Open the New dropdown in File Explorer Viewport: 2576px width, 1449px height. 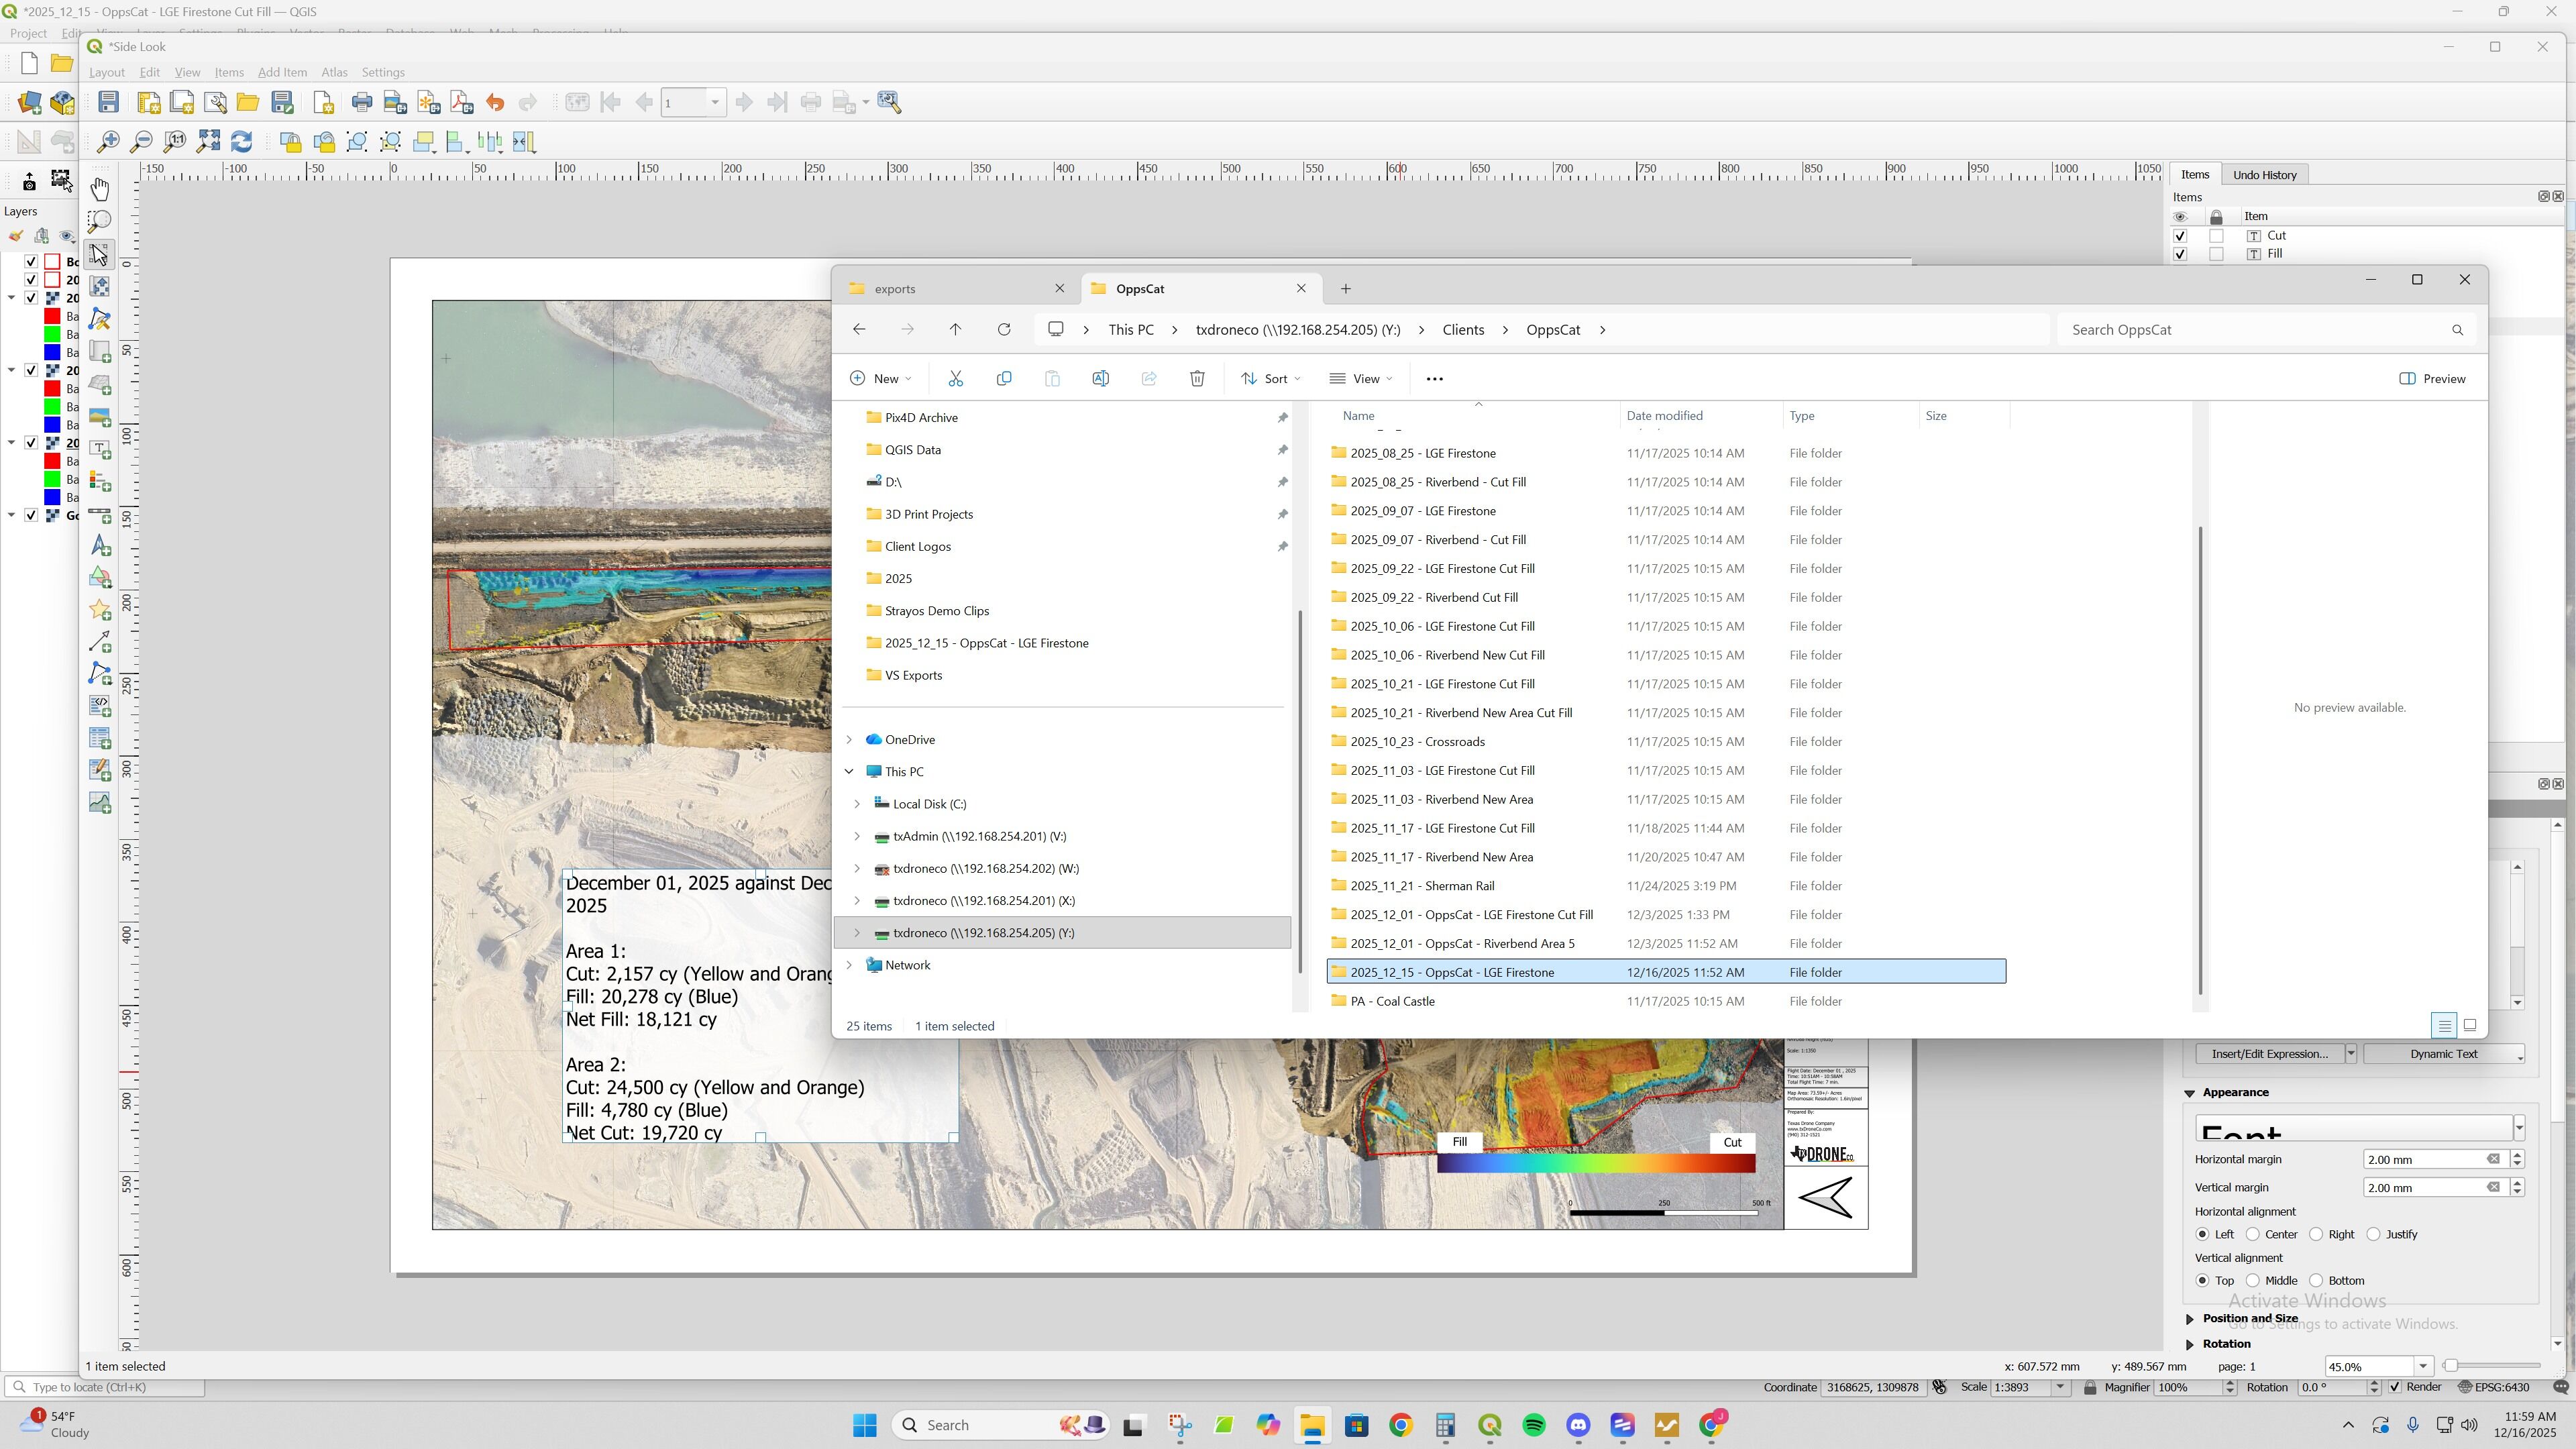(x=880, y=378)
